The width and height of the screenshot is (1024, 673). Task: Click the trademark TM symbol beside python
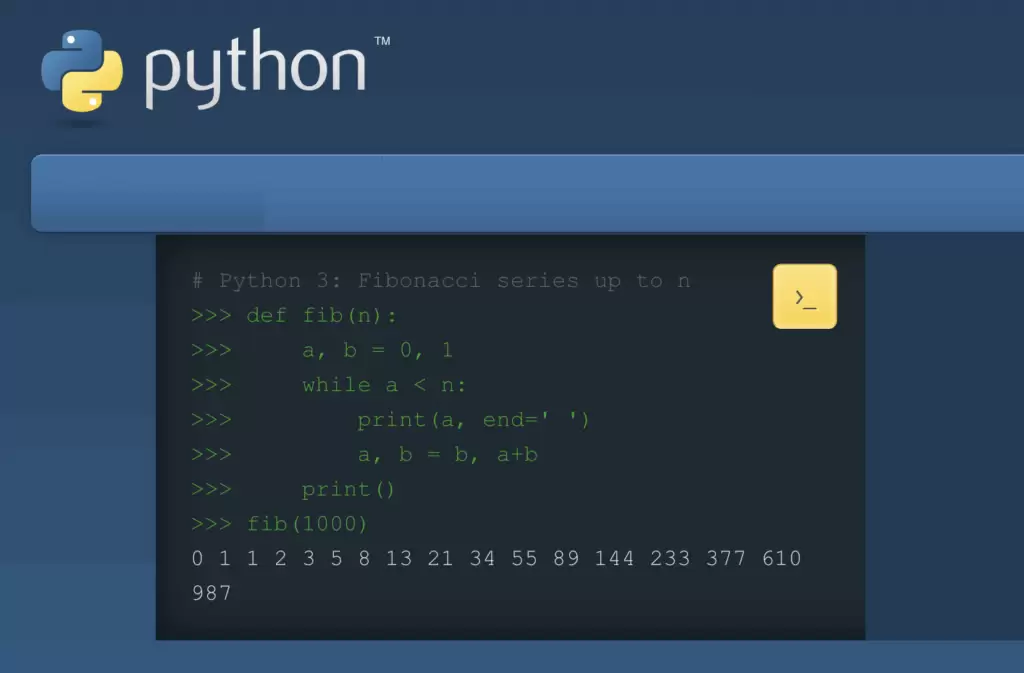382,41
